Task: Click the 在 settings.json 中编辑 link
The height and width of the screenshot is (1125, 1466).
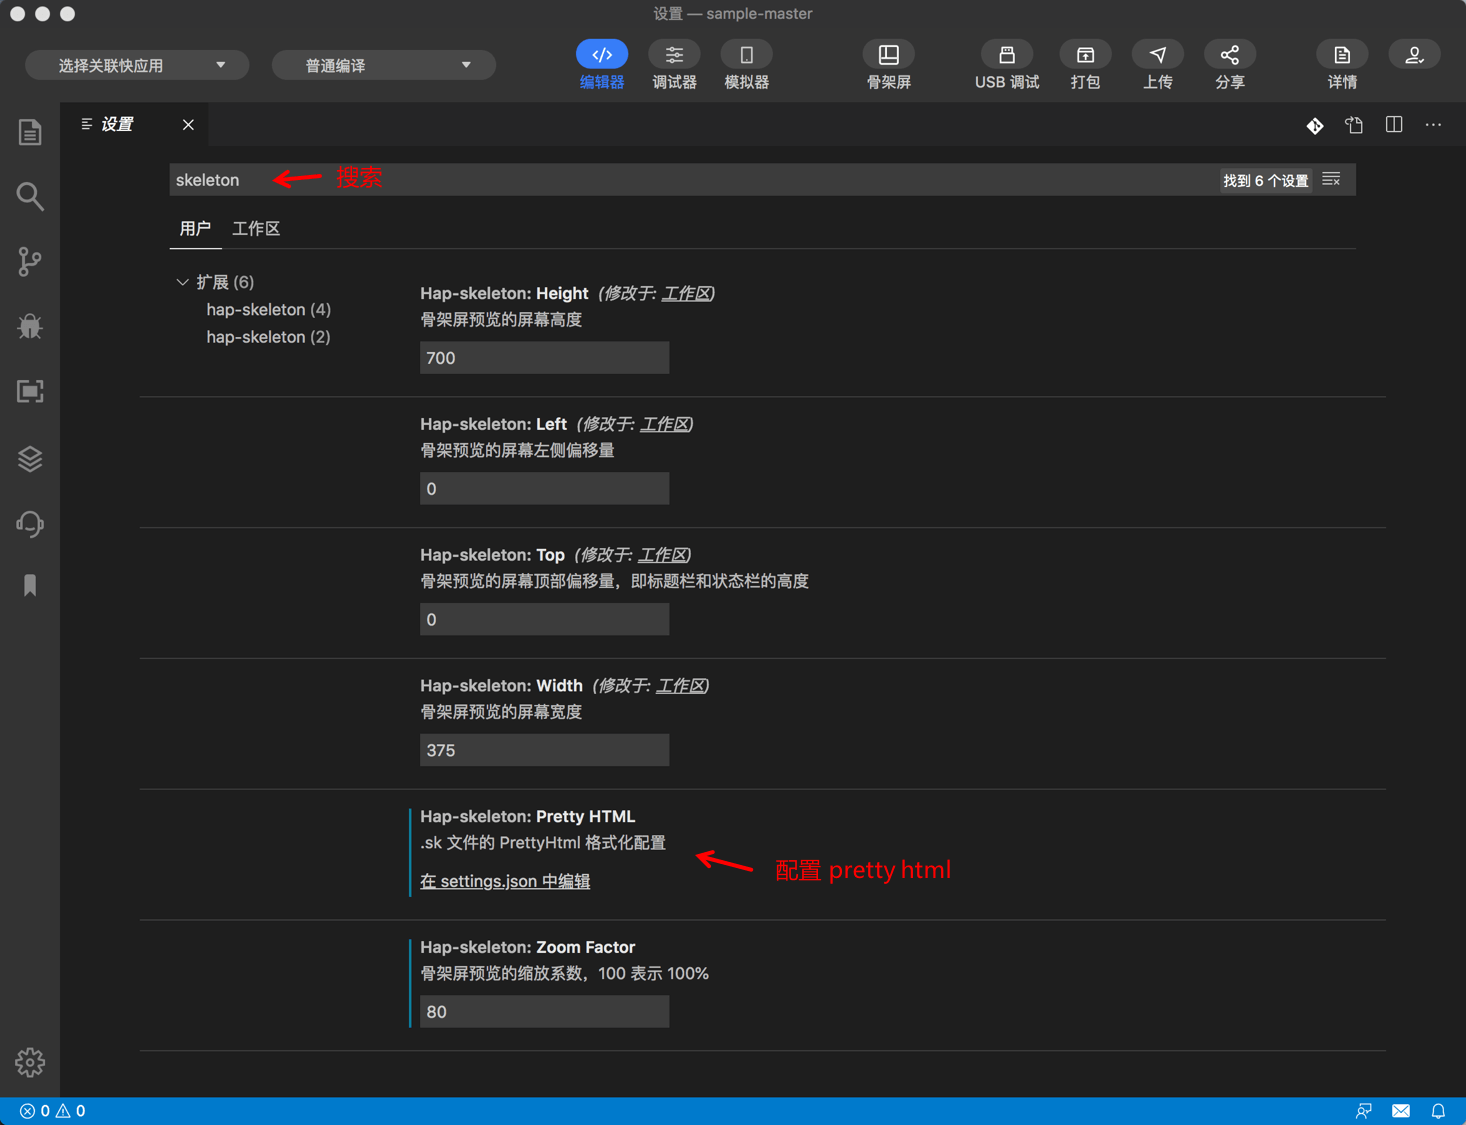Action: coord(505,881)
